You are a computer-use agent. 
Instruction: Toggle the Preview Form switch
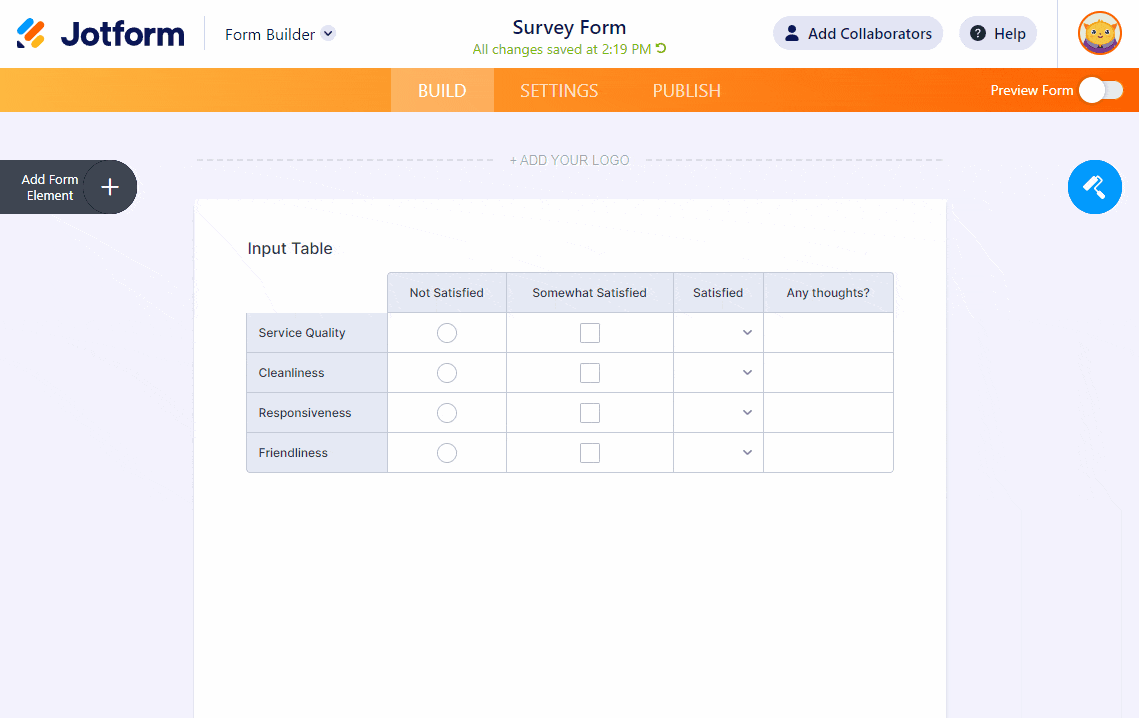tap(1101, 90)
